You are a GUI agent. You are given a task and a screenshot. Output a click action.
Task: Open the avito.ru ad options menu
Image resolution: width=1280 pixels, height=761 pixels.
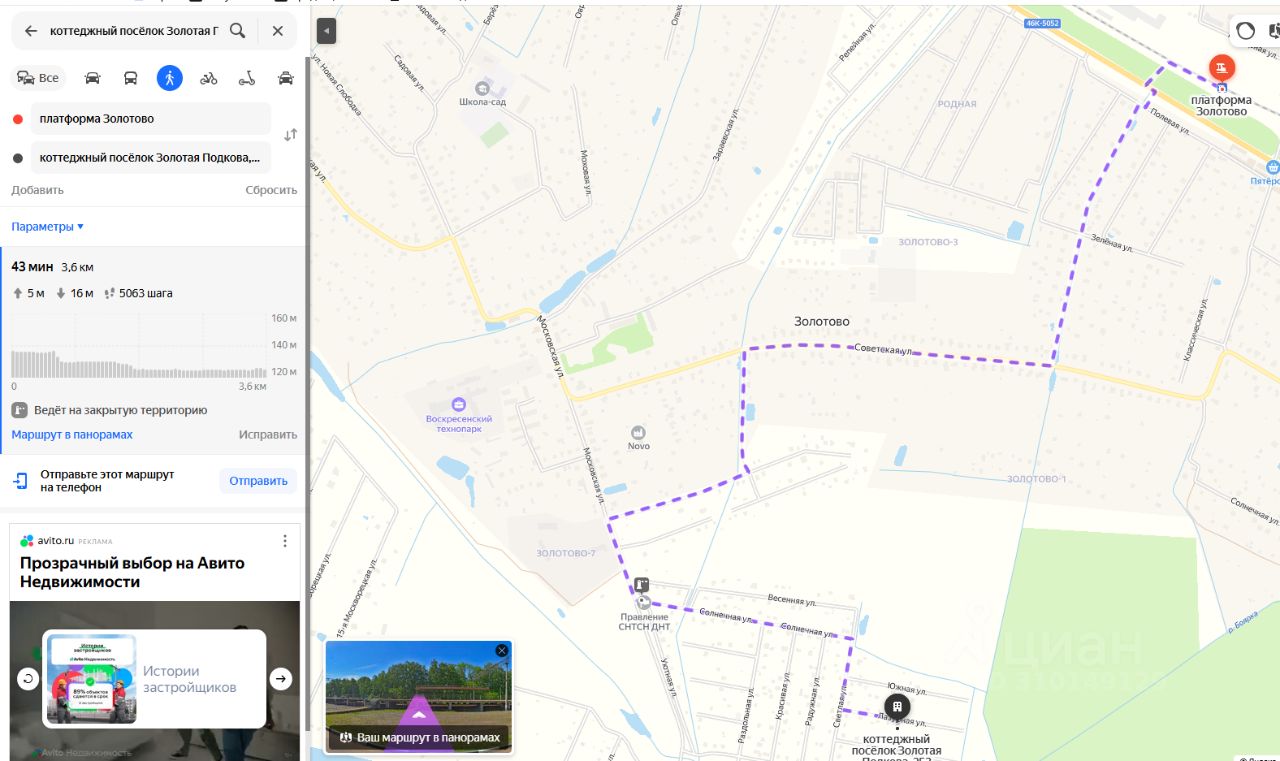pyautogui.click(x=285, y=541)
